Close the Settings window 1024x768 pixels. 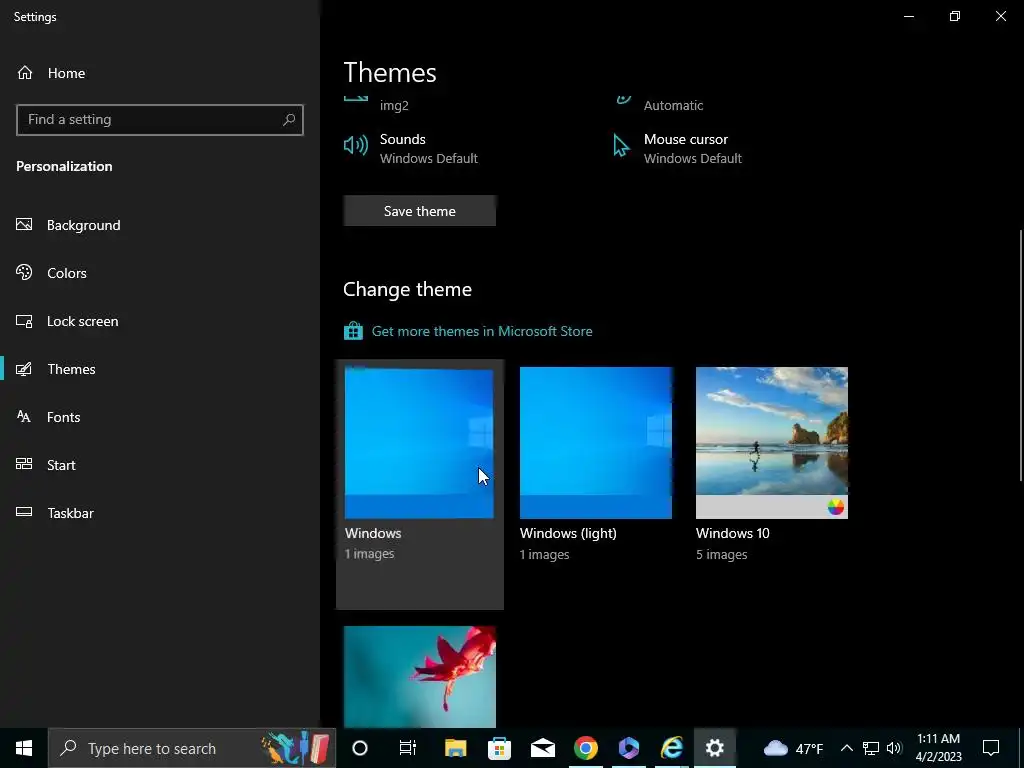[1000, 16]
